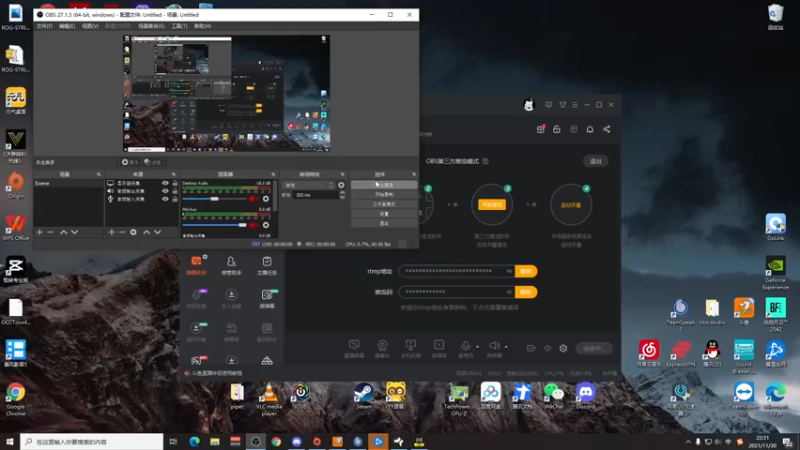Screen dimensions: 800x450
Task: Click the Start Recording button in OBS controls
Action: tap(384, 194)
